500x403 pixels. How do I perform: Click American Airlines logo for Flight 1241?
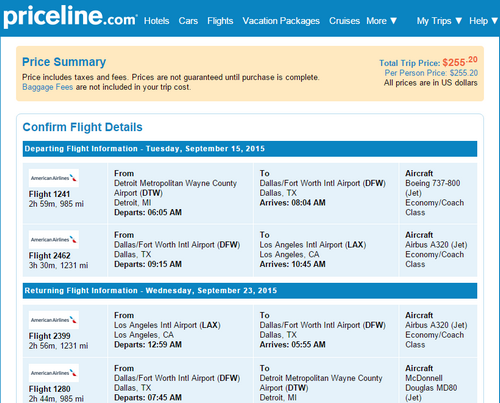click(x=54, y=178)
